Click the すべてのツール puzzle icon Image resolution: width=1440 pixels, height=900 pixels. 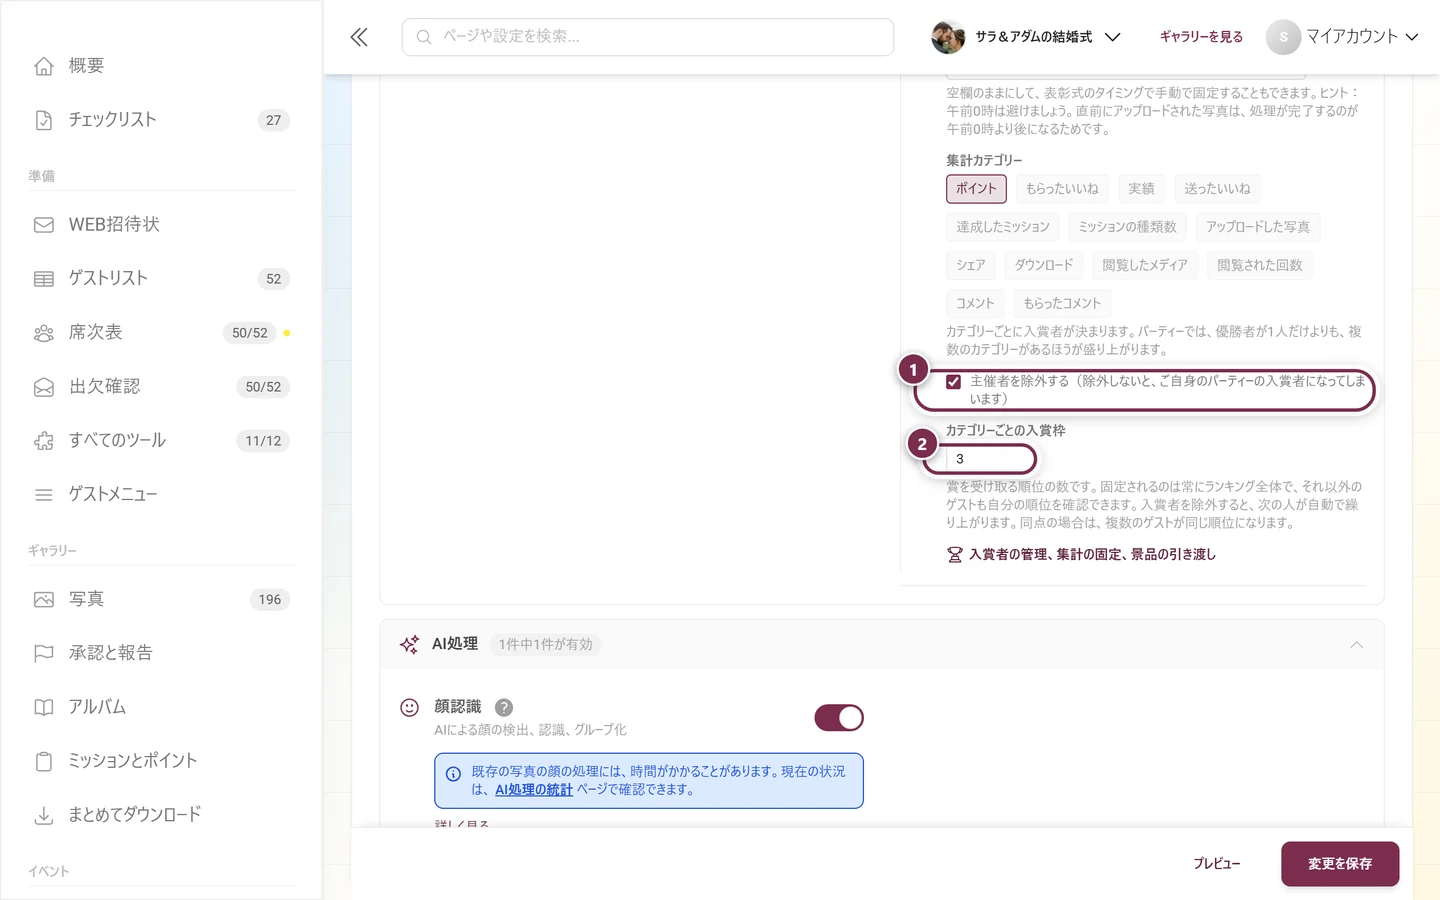44,441
